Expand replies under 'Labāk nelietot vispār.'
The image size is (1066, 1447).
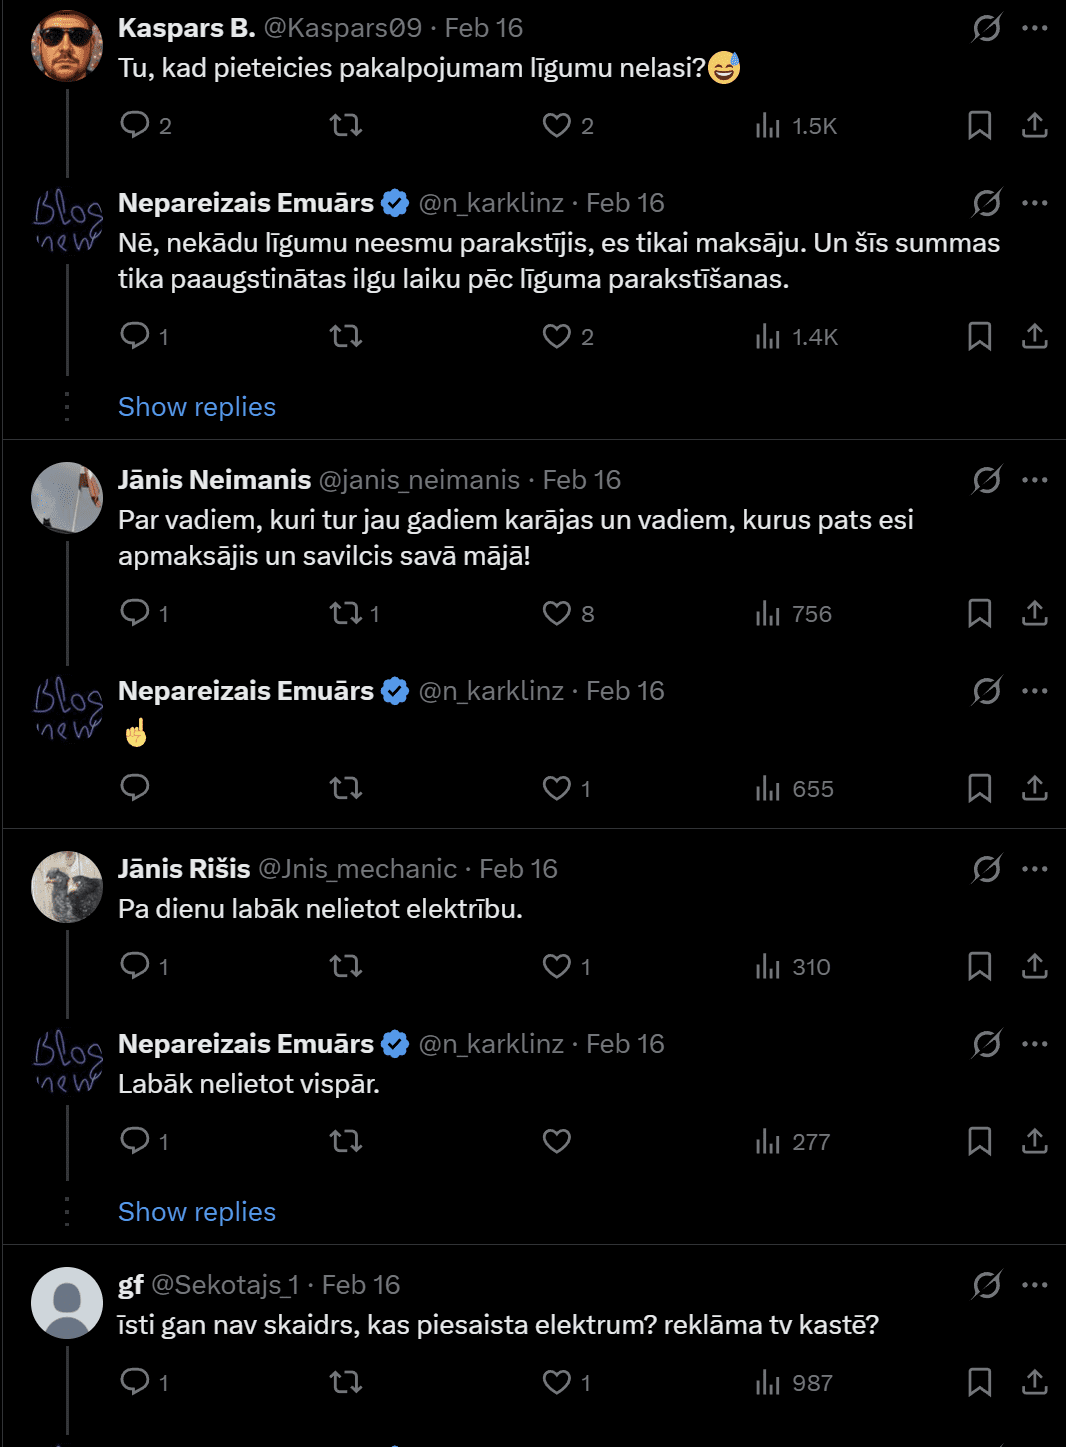tap(197, 1212)
